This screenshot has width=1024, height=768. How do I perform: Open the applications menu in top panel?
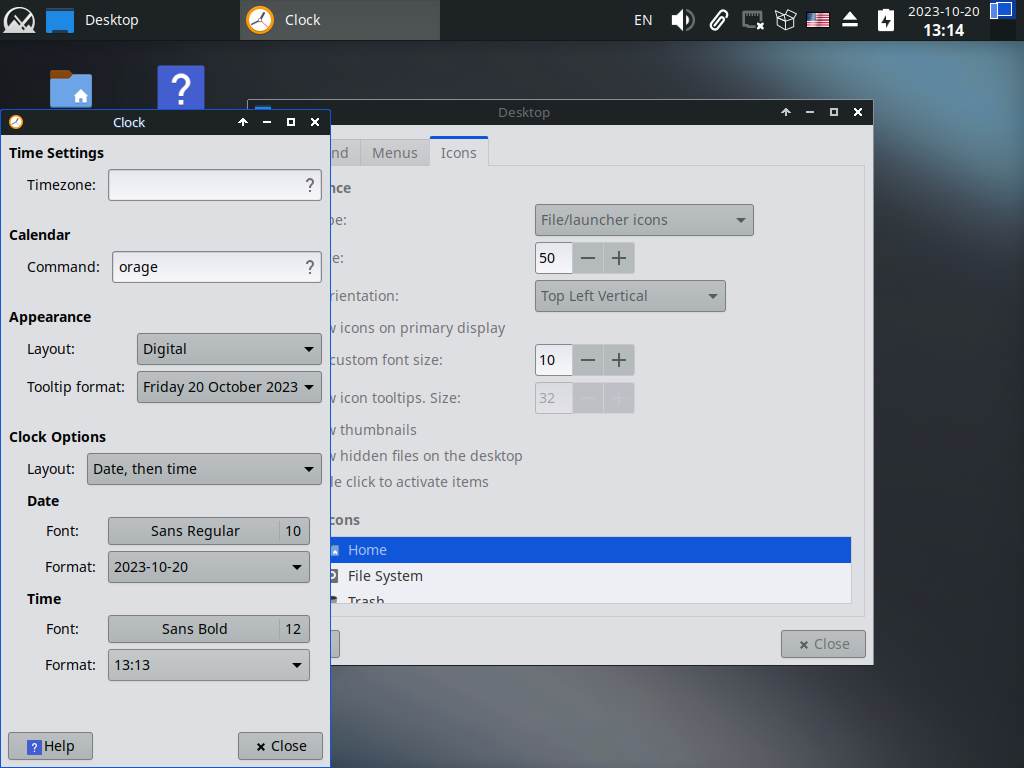(x=19, y=19)
